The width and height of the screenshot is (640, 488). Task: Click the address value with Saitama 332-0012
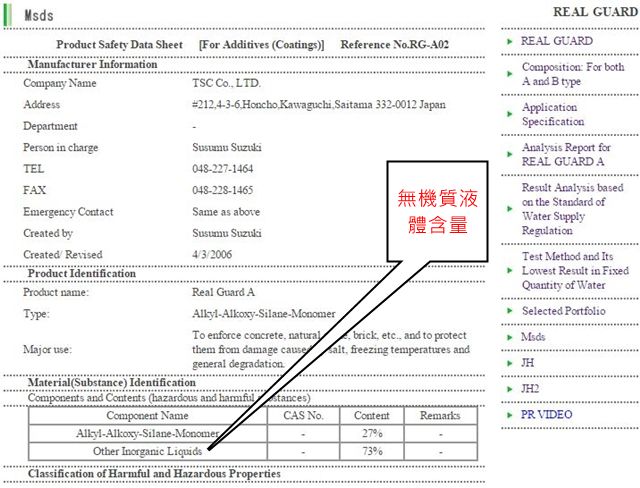tap(319, 104)
